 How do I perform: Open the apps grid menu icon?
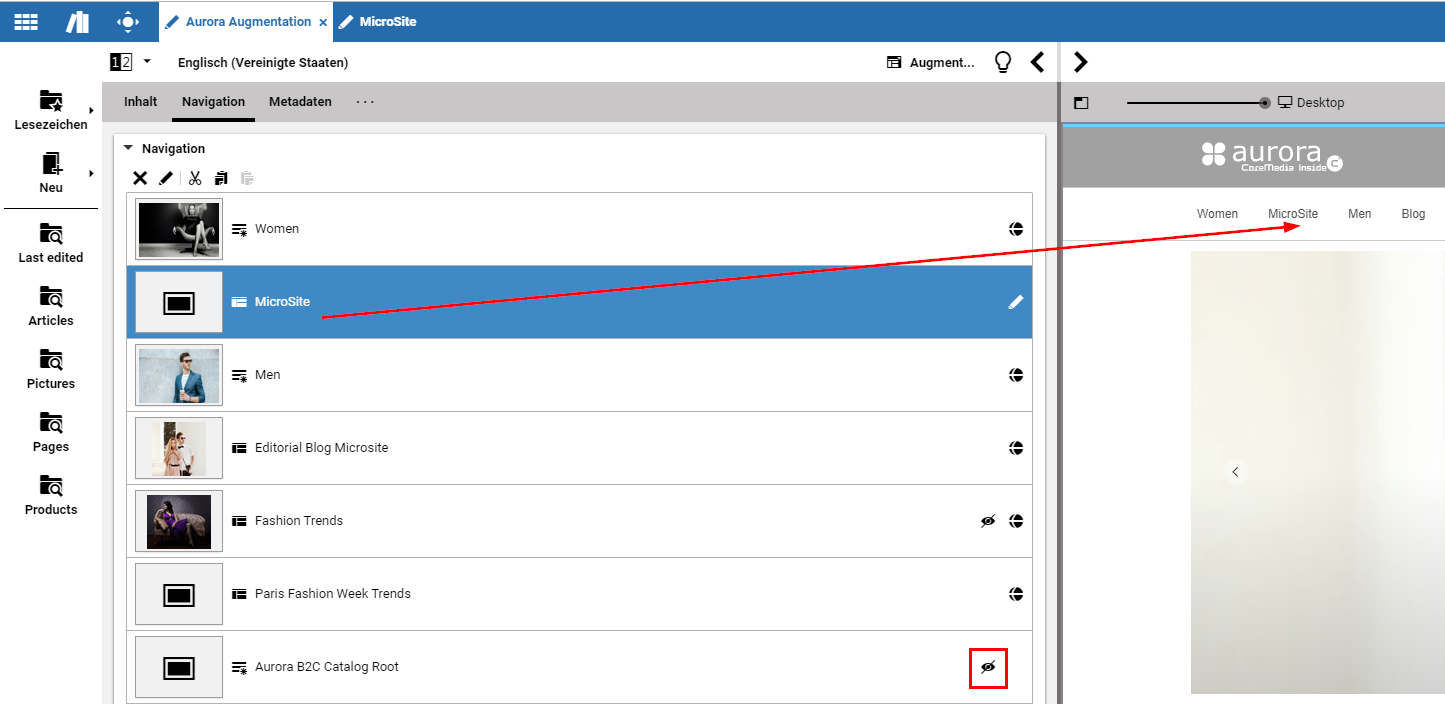pos(26,21)
